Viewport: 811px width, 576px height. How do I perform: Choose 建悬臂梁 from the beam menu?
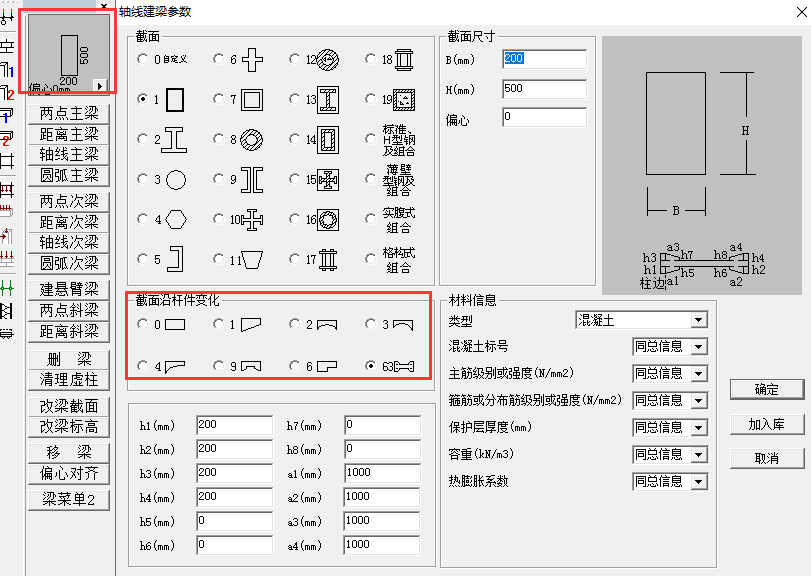click(69, 289)
